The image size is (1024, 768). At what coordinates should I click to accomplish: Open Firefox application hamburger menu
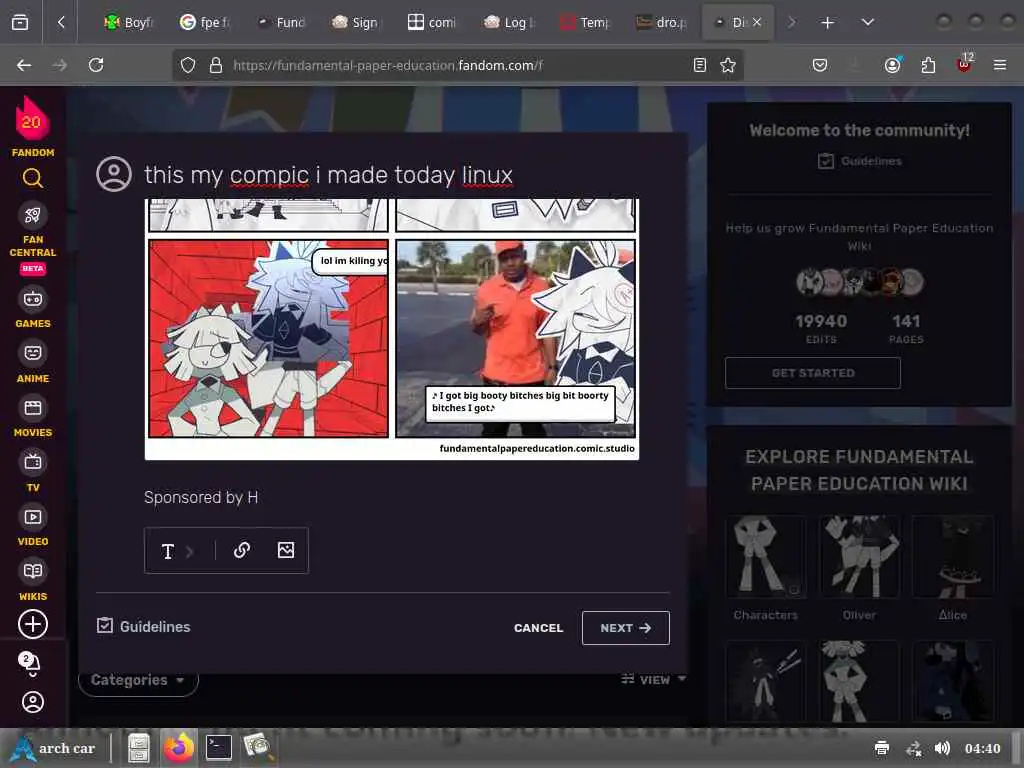click(x=1000, y=65)
